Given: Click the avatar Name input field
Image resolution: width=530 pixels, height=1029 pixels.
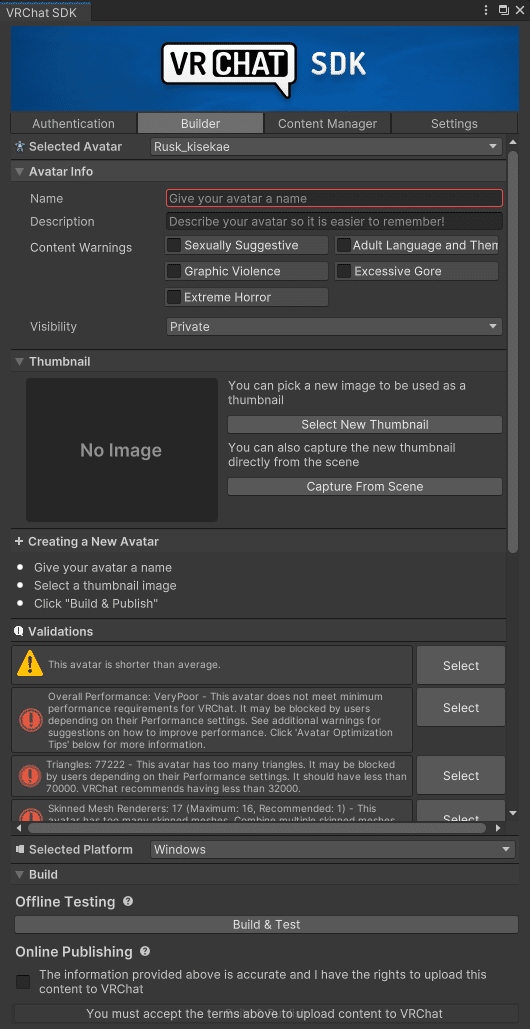Looking at the screenshot, I should (x=335, y=198).
